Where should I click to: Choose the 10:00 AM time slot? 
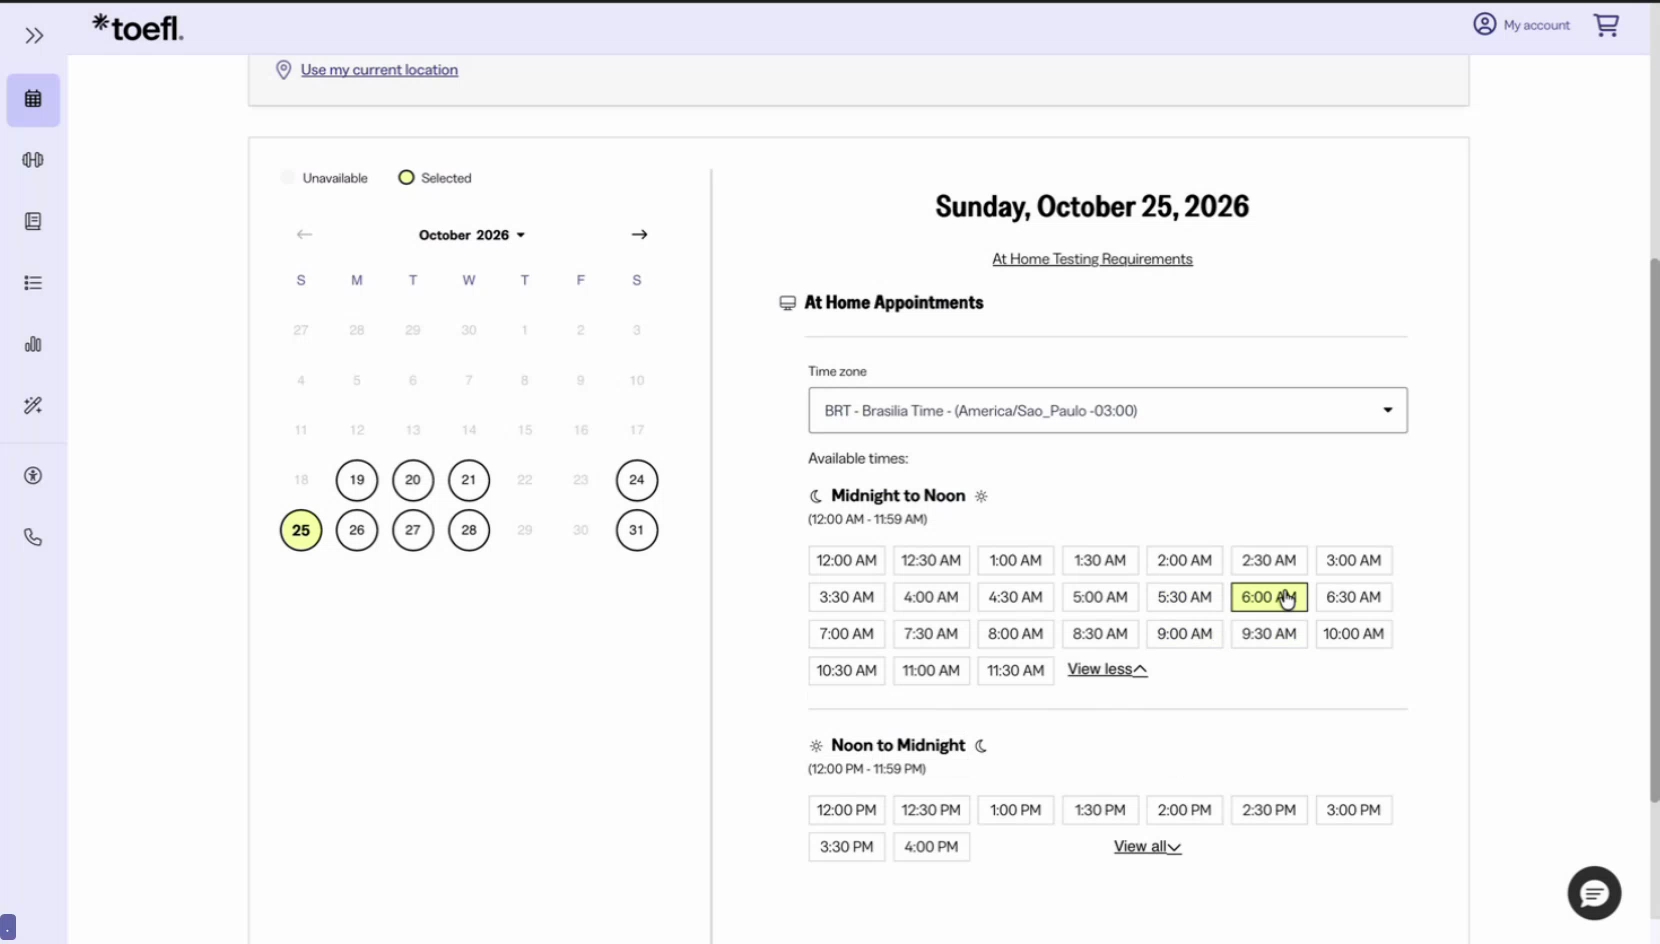(x=1353, y=634)
